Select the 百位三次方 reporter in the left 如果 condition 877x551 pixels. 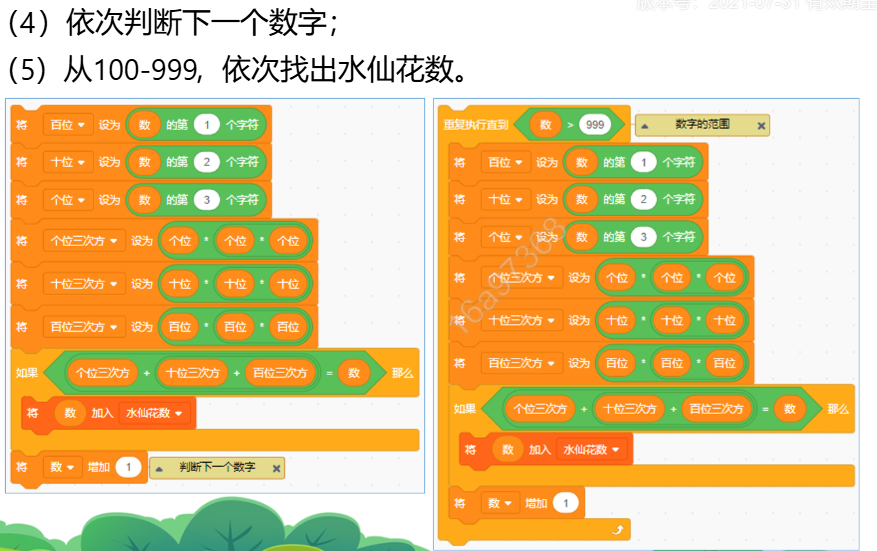coord(280,373)
